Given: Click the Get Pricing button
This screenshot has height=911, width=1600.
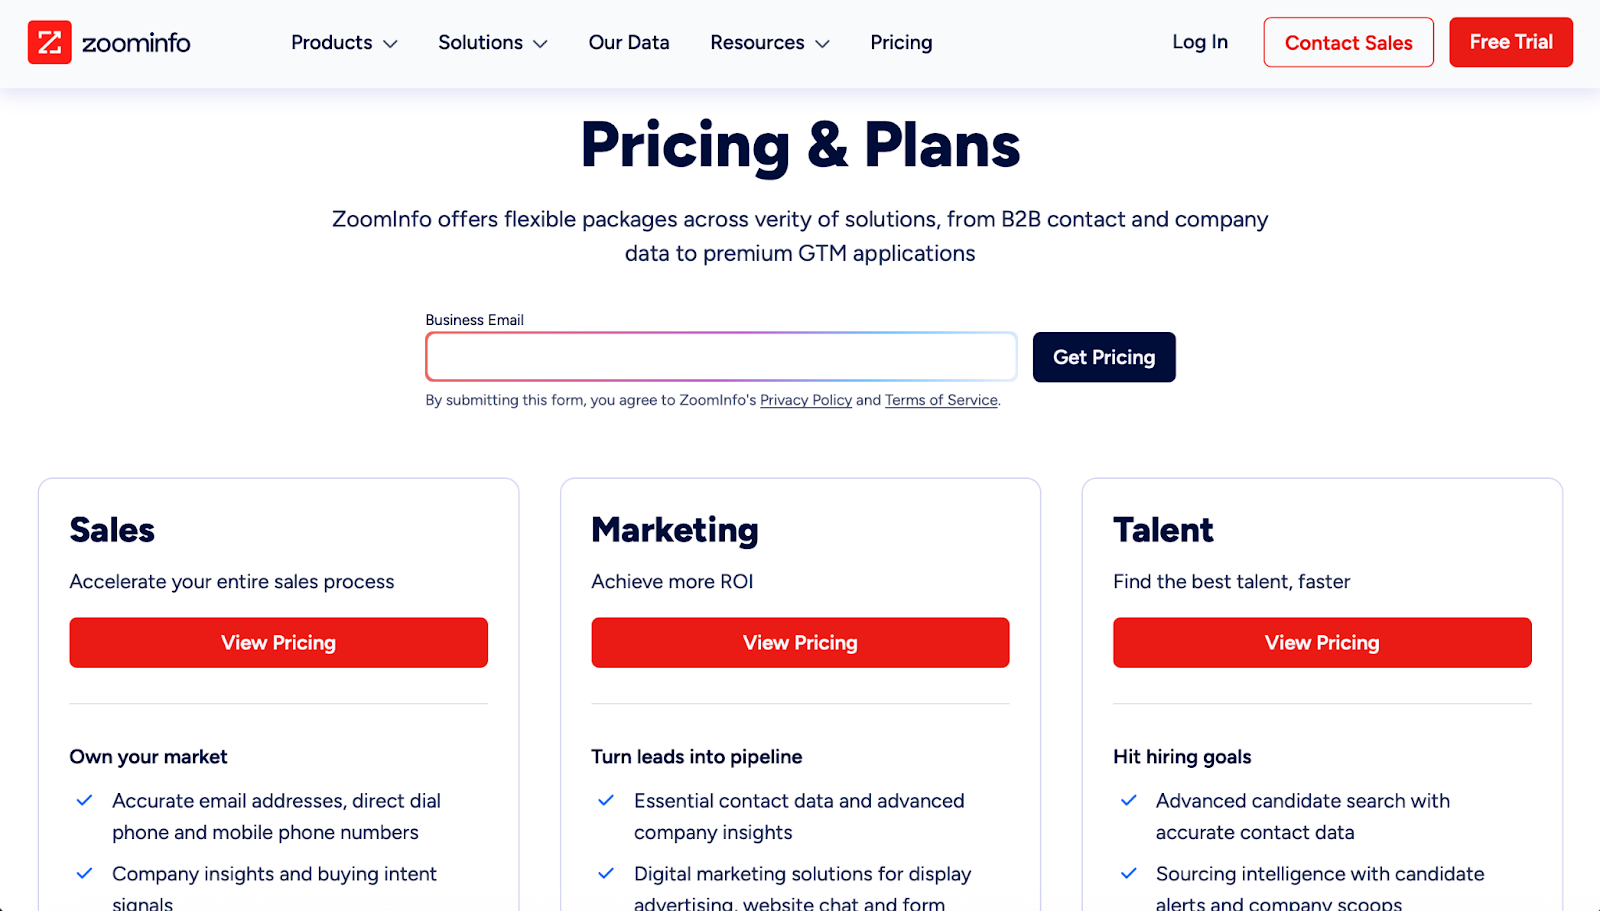Looking at the screenshot, I should click(x=1103, y=357).
